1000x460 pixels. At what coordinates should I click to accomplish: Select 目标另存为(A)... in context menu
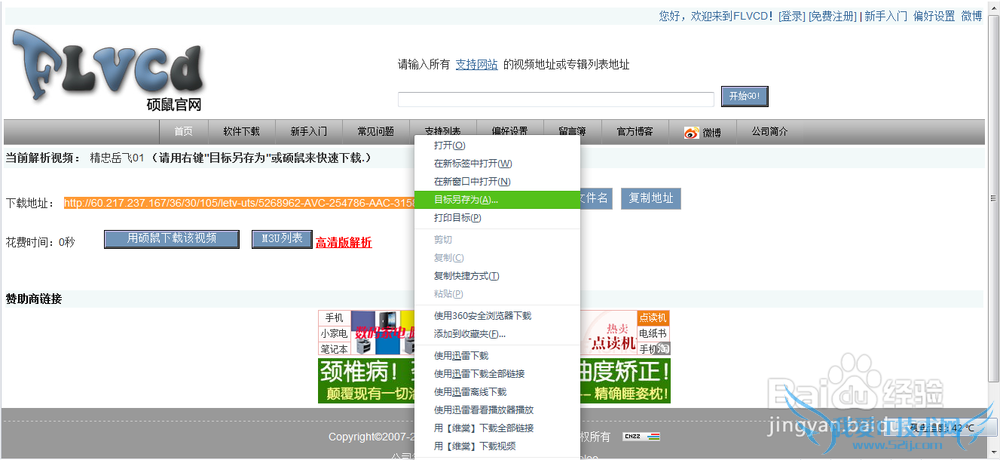point(497,199)
